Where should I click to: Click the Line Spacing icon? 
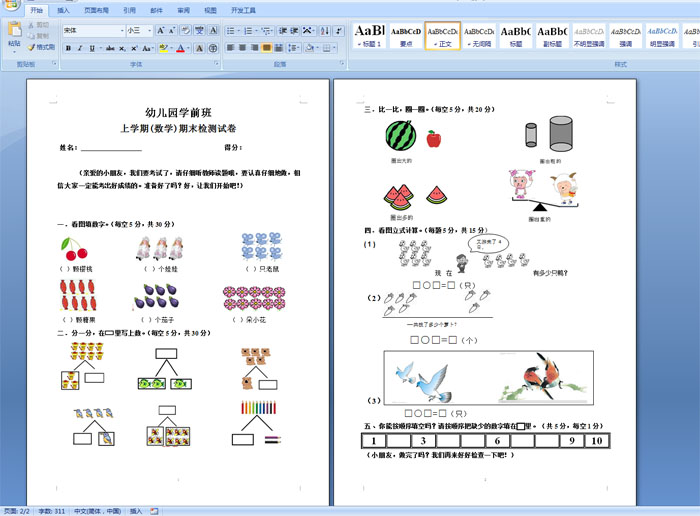point(292,48)
